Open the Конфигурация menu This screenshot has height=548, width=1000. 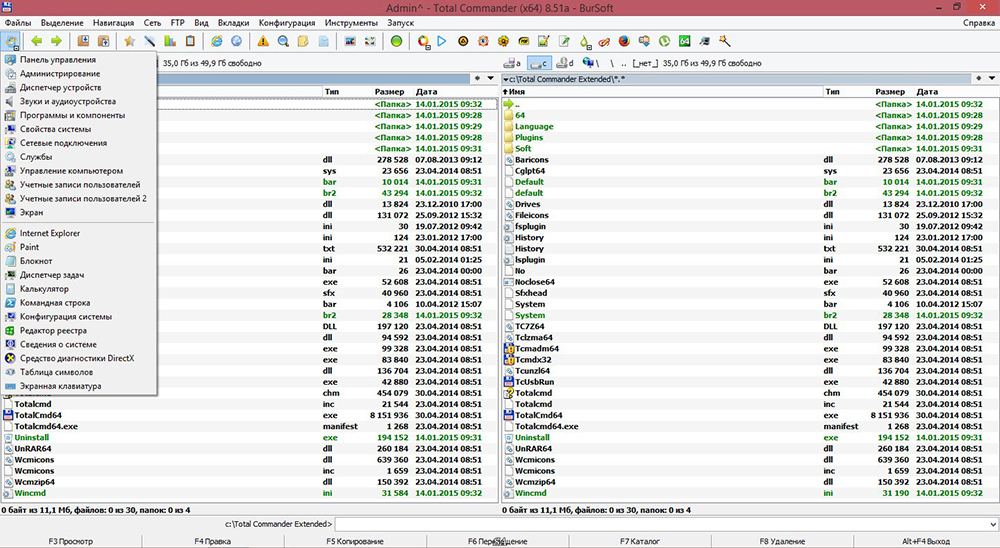[x=288, y=21]
